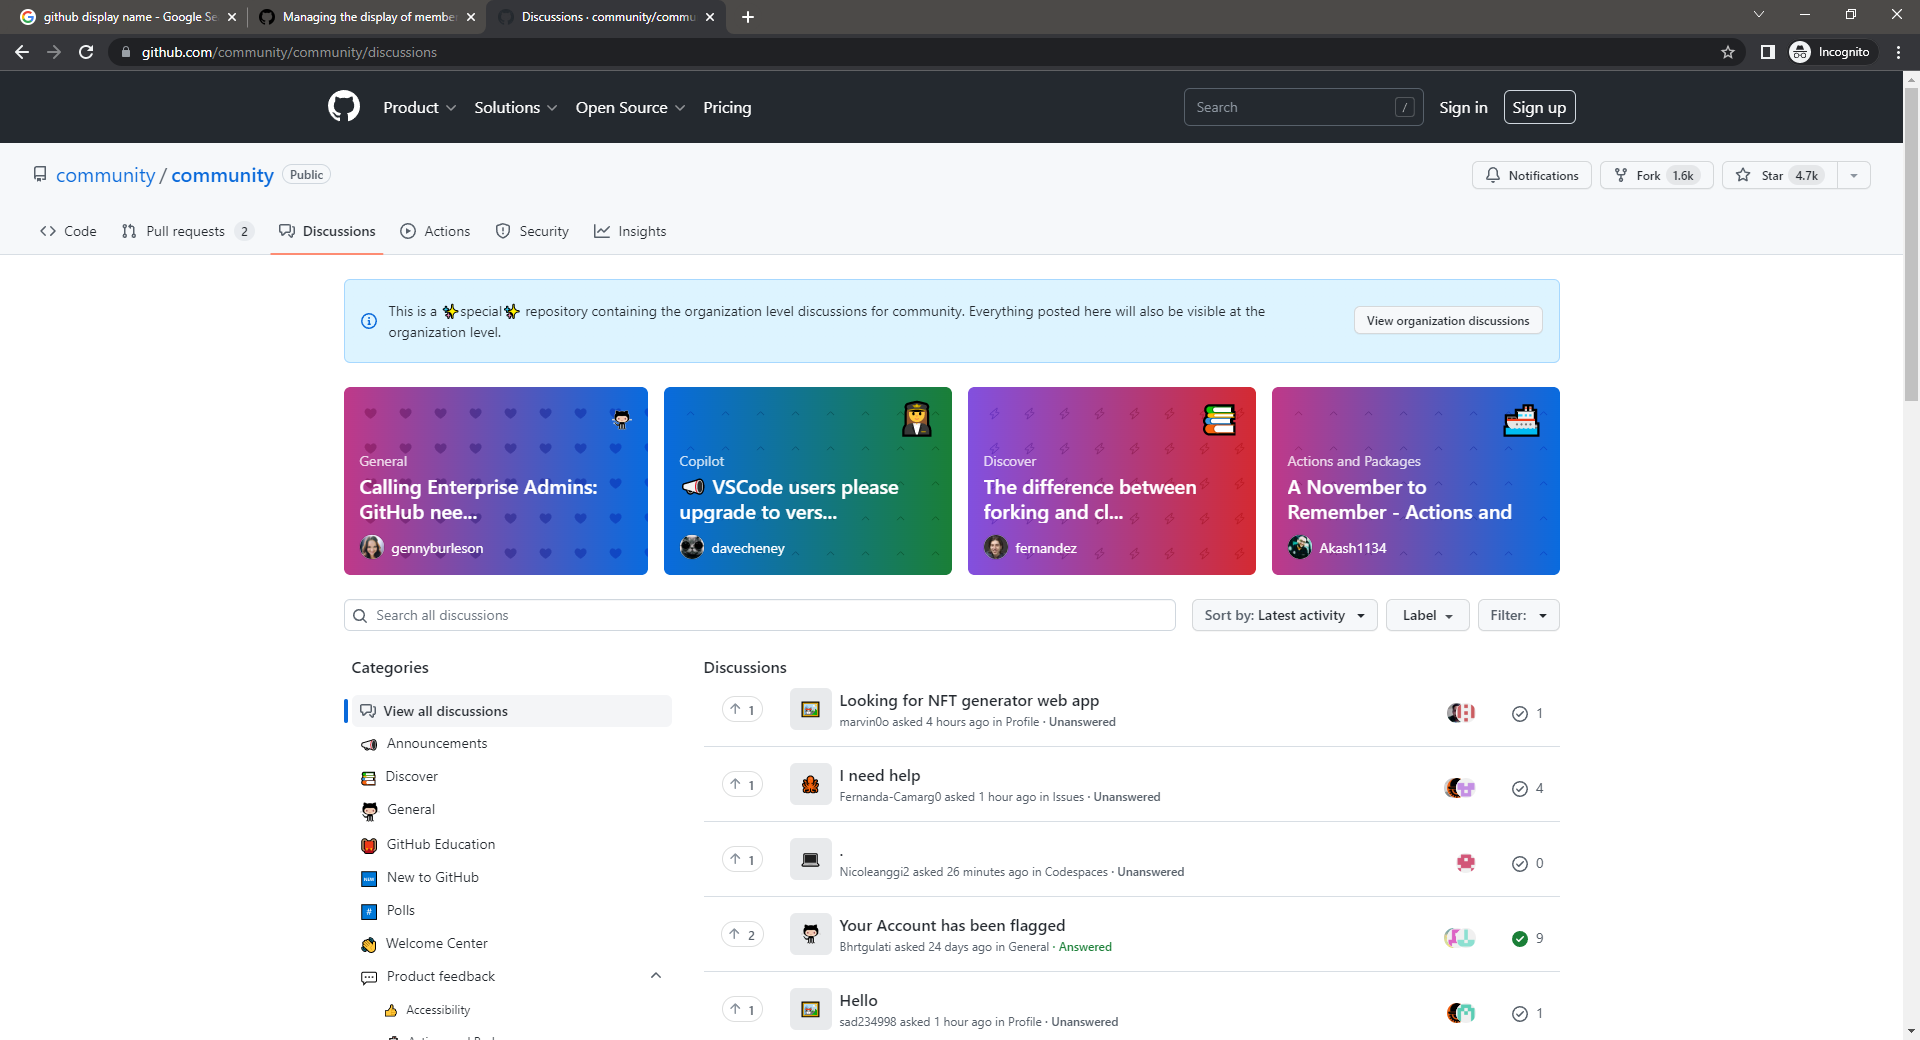Open the notifications bell icon
Viewport: 1920px width, 1040px height.
(x=1493, y=175)
